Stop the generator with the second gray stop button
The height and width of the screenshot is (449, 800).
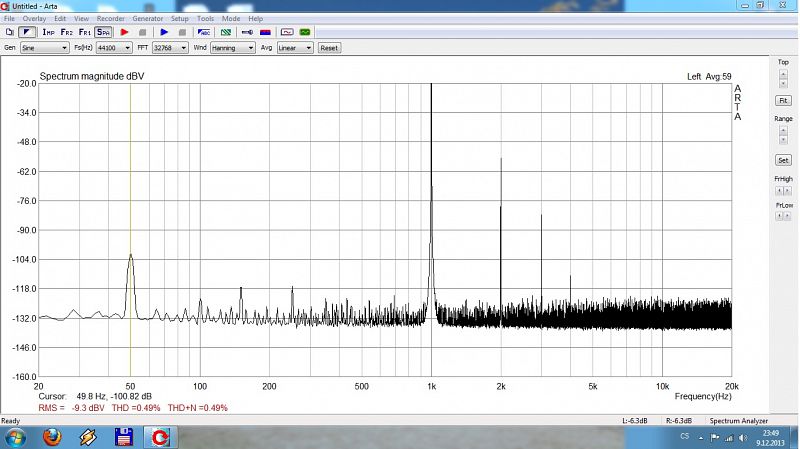pos(182,32)
